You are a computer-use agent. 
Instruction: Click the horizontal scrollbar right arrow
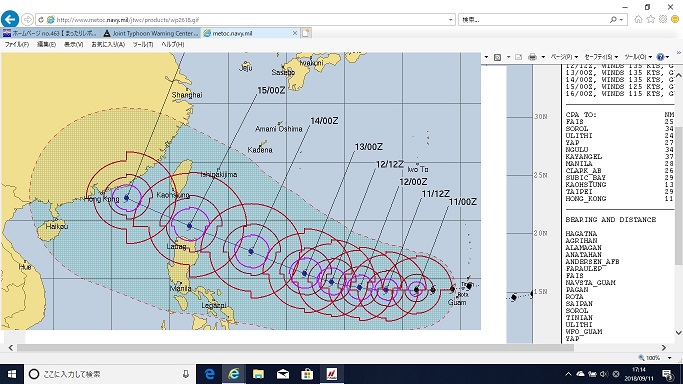point(664,348)
